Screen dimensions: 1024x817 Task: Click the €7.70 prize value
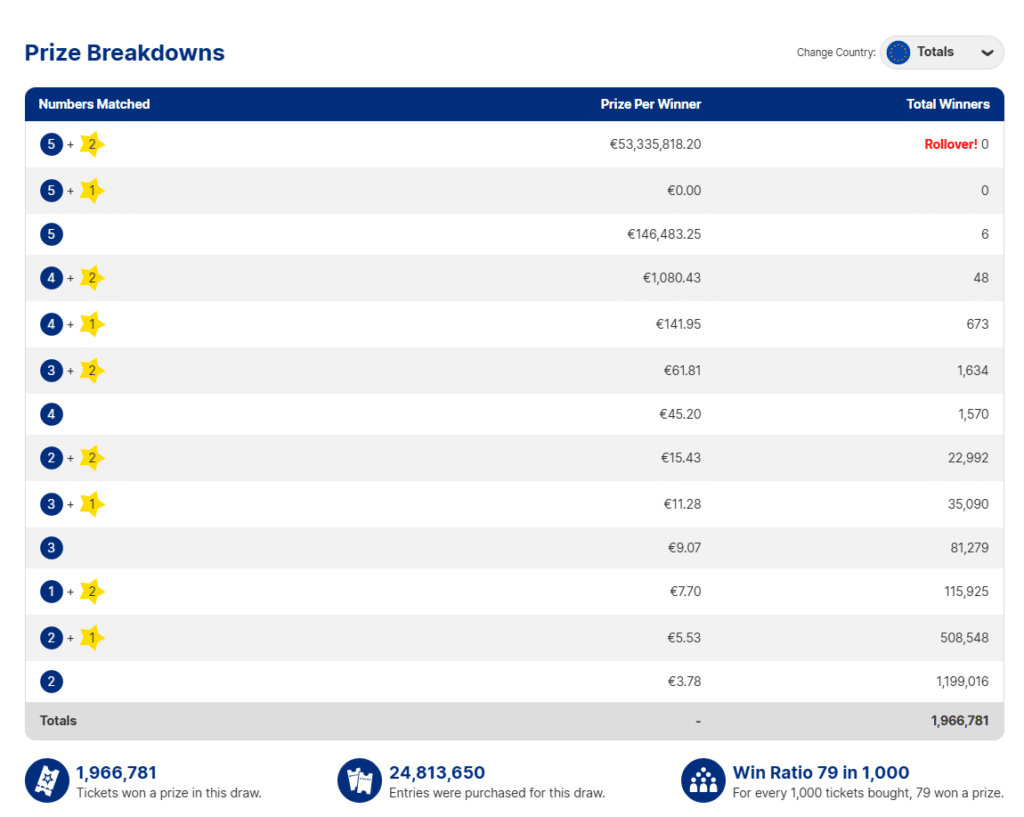[x=685, y=592]
